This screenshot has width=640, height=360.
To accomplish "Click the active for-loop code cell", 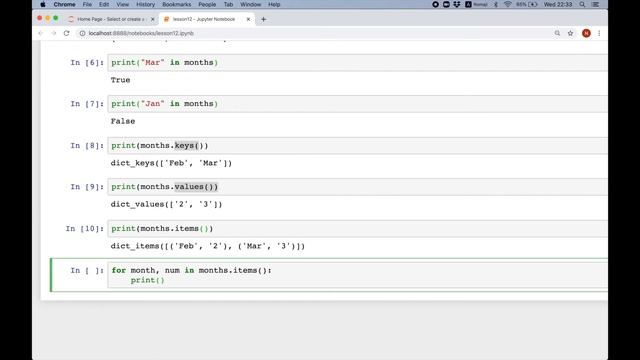I will [x=358, y=275].
